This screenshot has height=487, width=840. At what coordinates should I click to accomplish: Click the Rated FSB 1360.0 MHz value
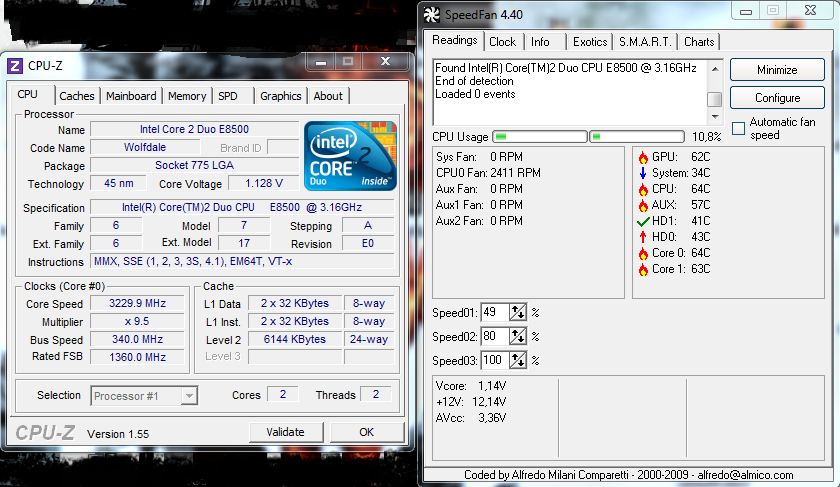tap(137, 357)
